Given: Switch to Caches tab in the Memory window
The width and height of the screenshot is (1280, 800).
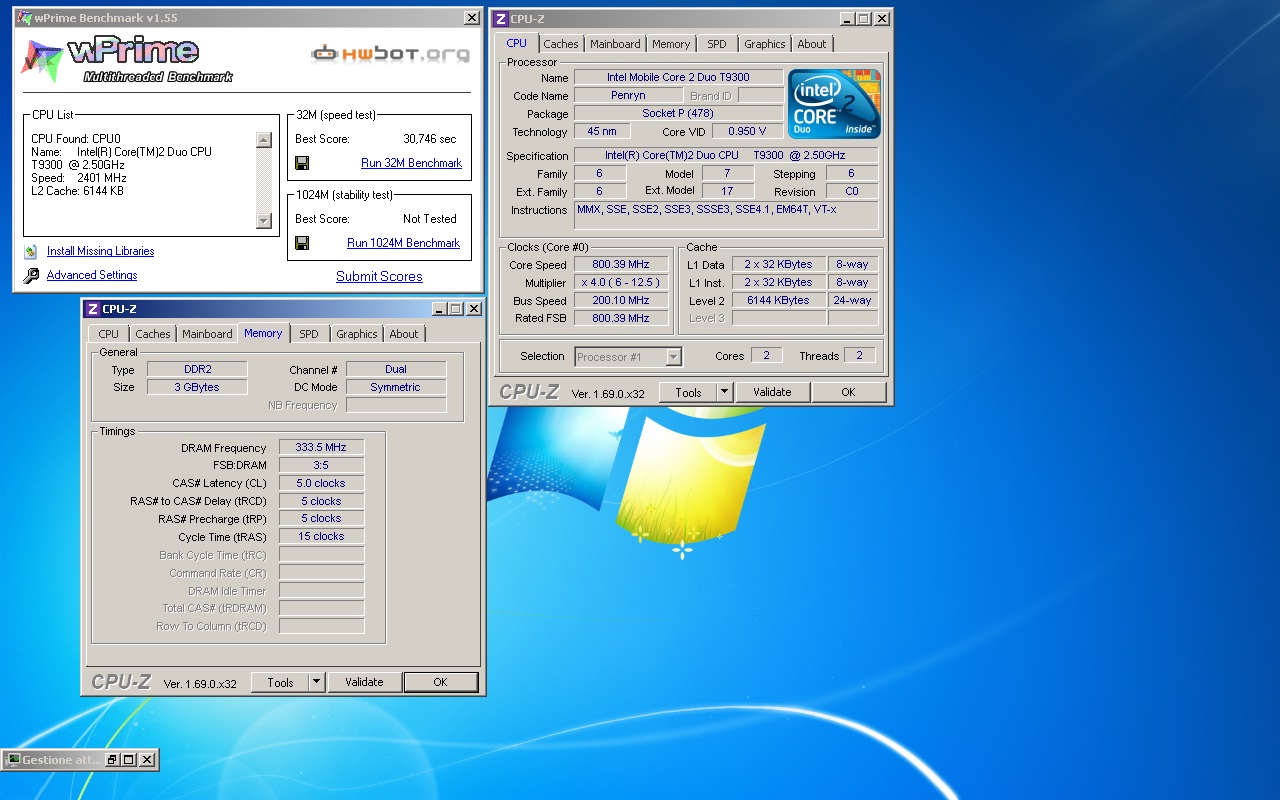Looking at the screenshot, I should (x=153, y=334).
